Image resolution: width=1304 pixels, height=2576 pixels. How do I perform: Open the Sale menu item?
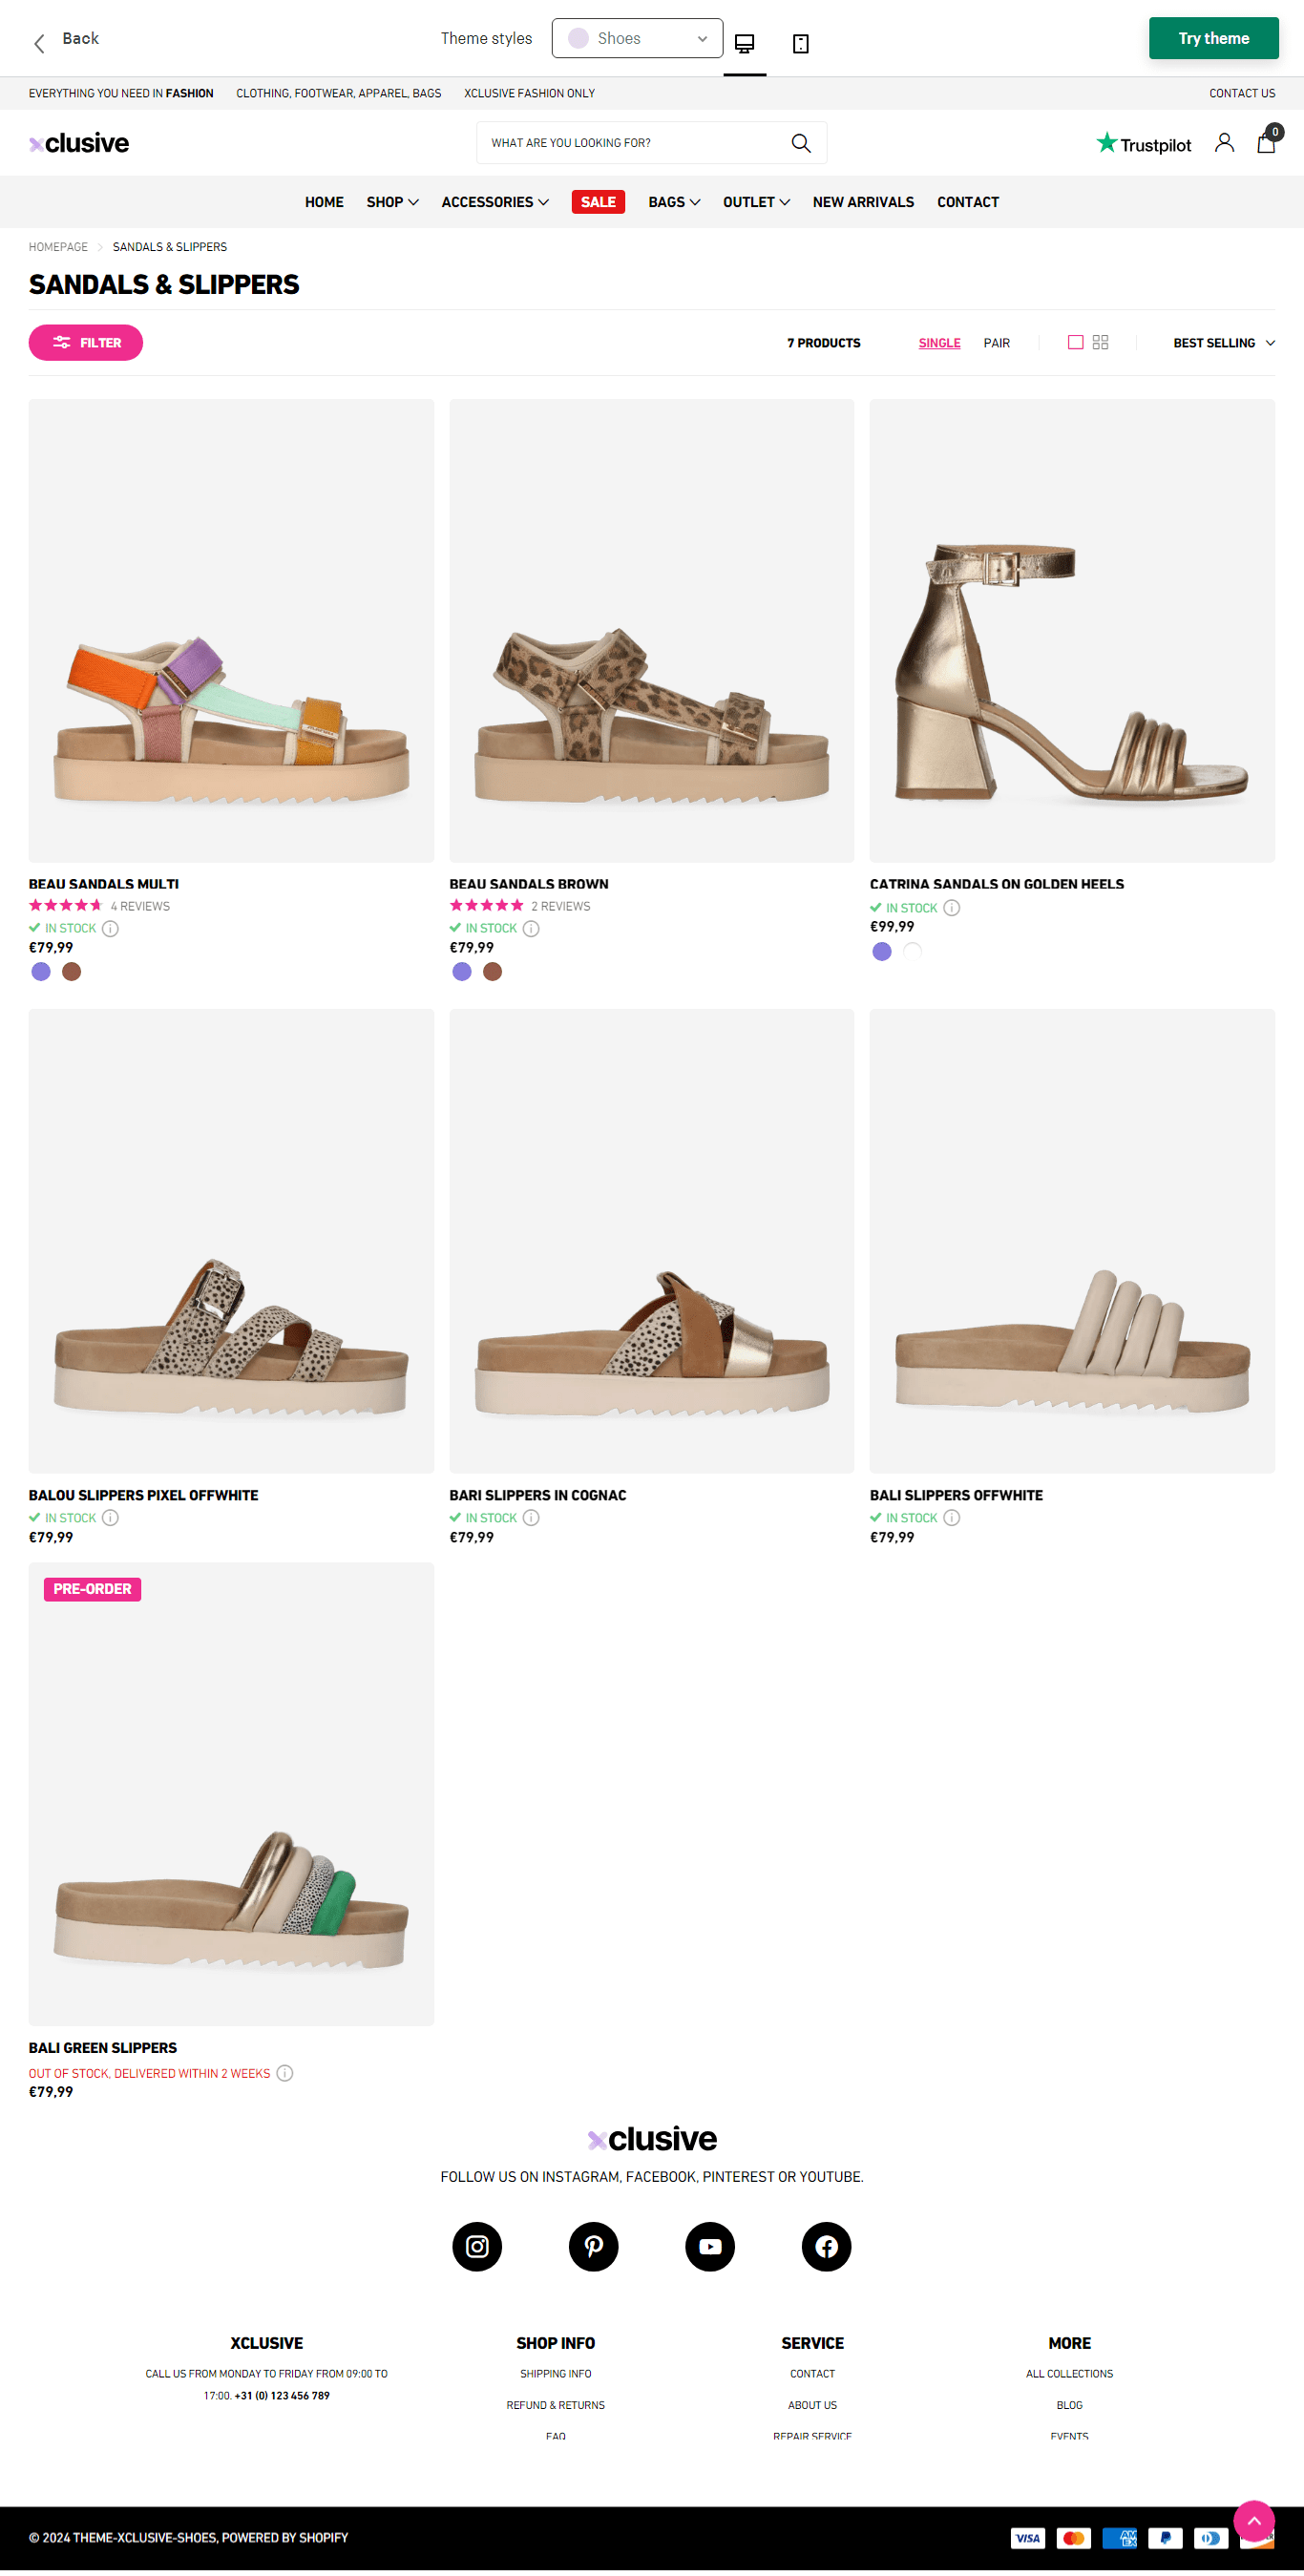click(598, 202)
